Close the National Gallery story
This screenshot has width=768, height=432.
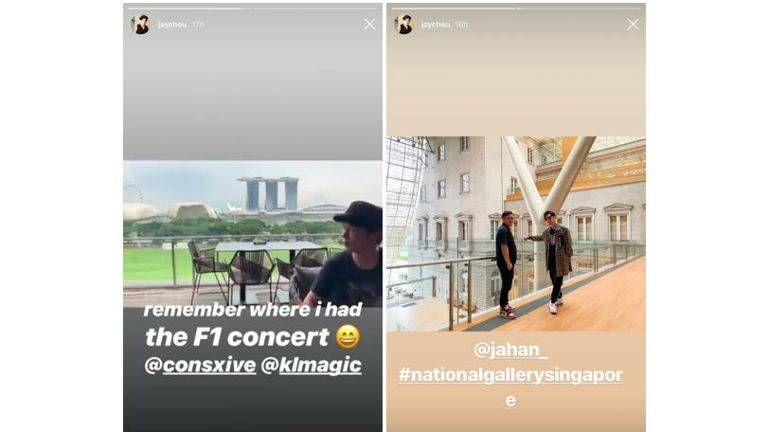(x=633, y=24)
